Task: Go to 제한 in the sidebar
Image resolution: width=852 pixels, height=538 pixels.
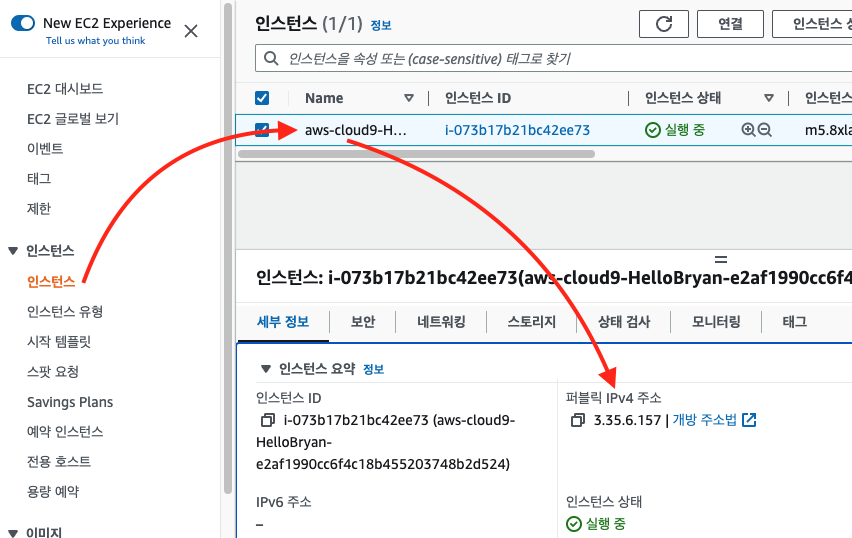Action: (39, 208)
